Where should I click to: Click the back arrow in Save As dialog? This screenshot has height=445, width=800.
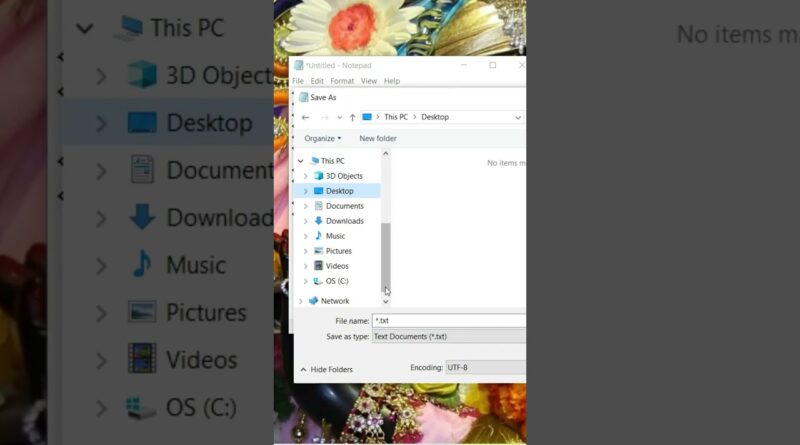coord(305,117)
